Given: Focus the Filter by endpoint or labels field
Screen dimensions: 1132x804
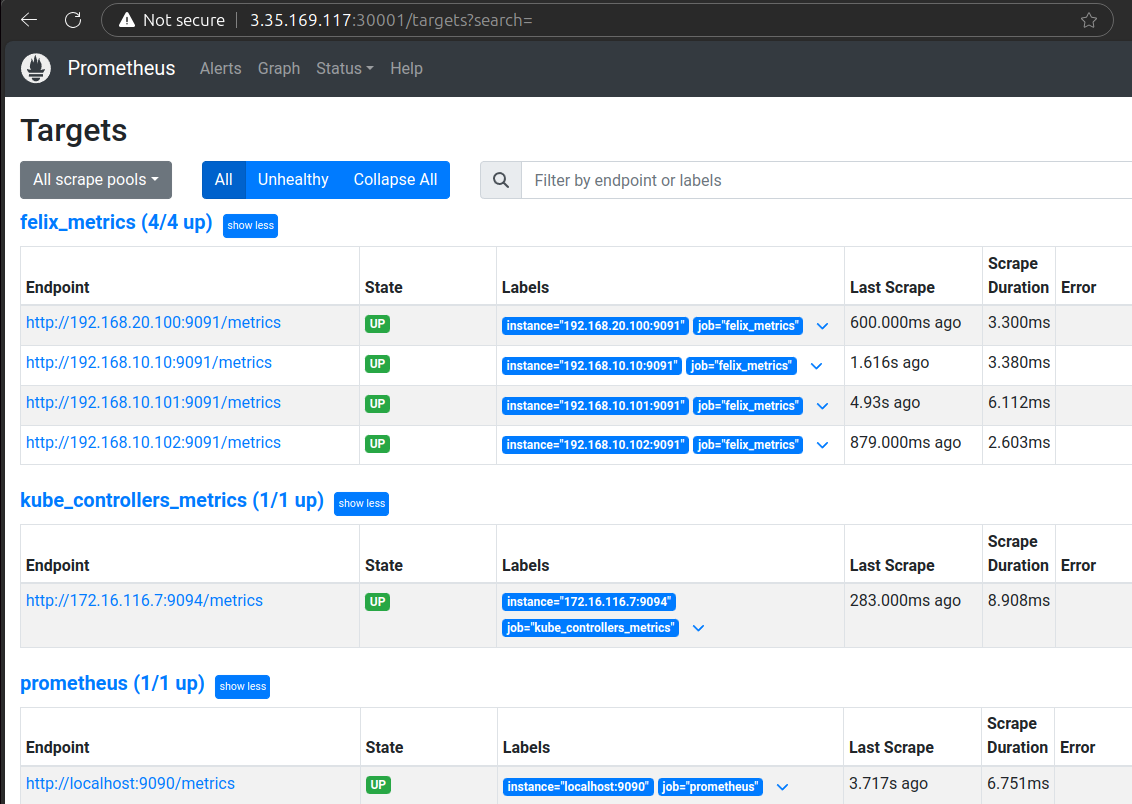Looking at the screenshot, I should (x=827, y=180).
